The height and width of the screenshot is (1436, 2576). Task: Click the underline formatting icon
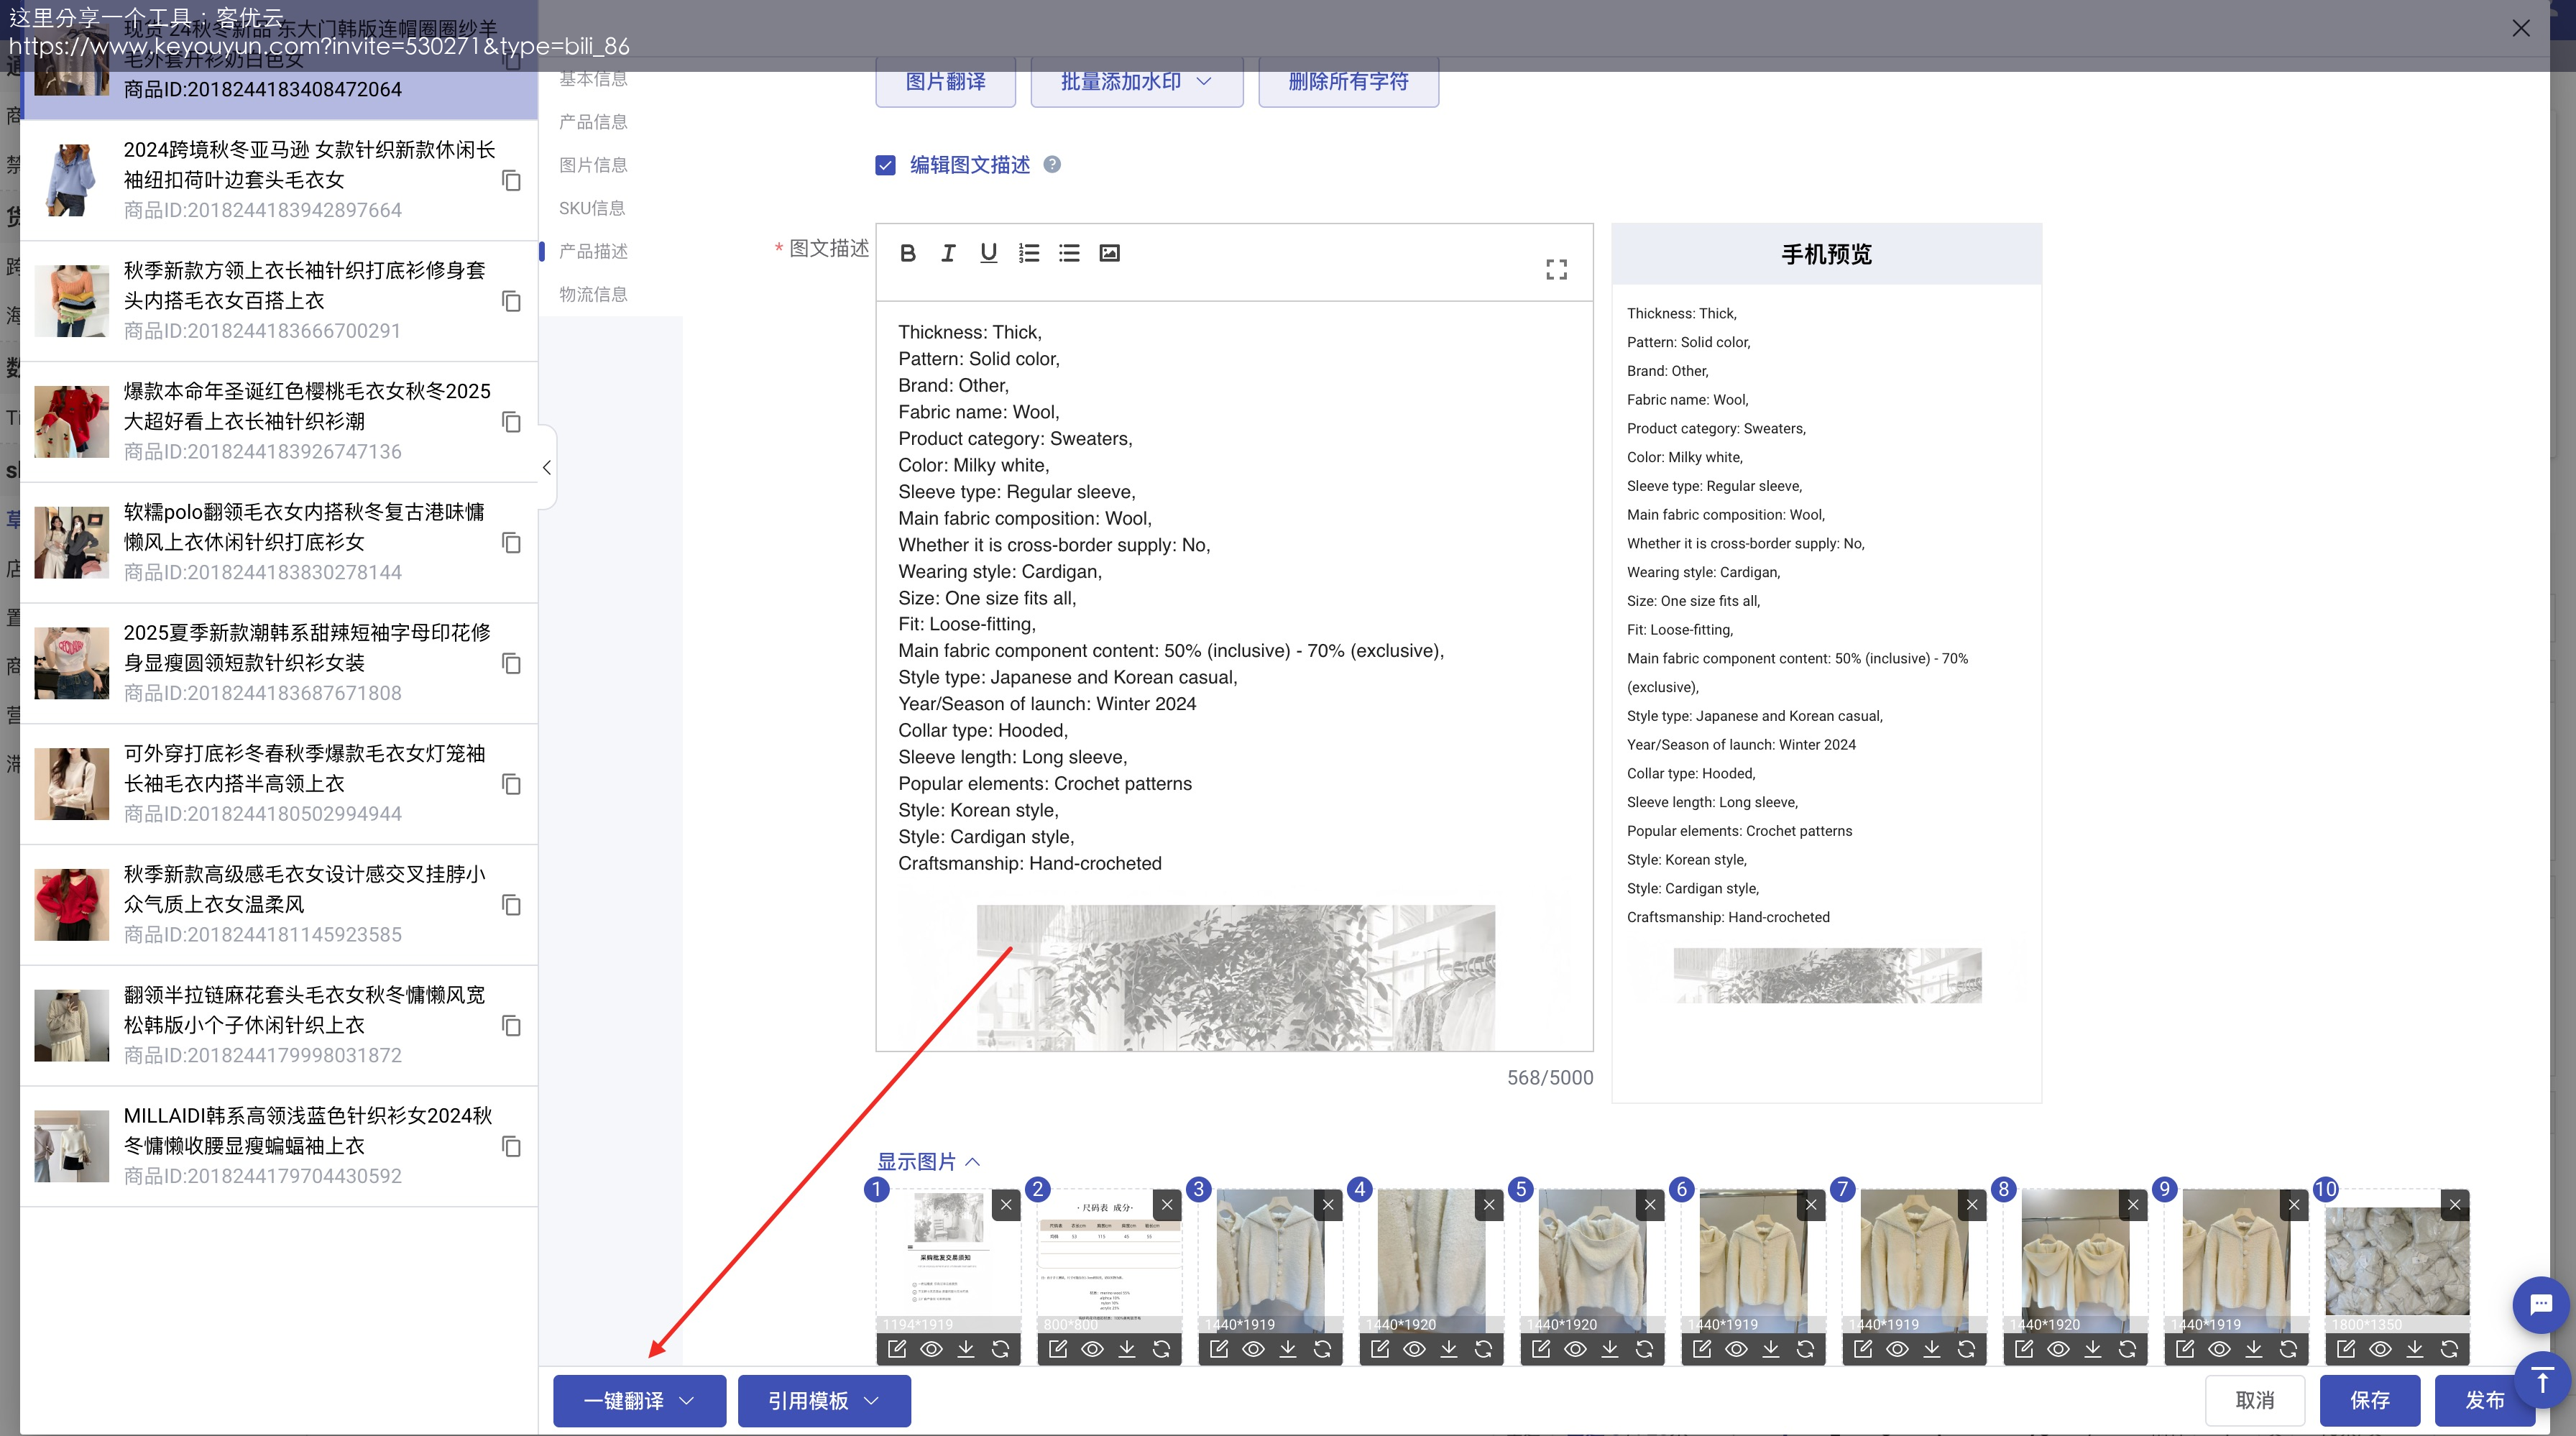tap(988, 253)
